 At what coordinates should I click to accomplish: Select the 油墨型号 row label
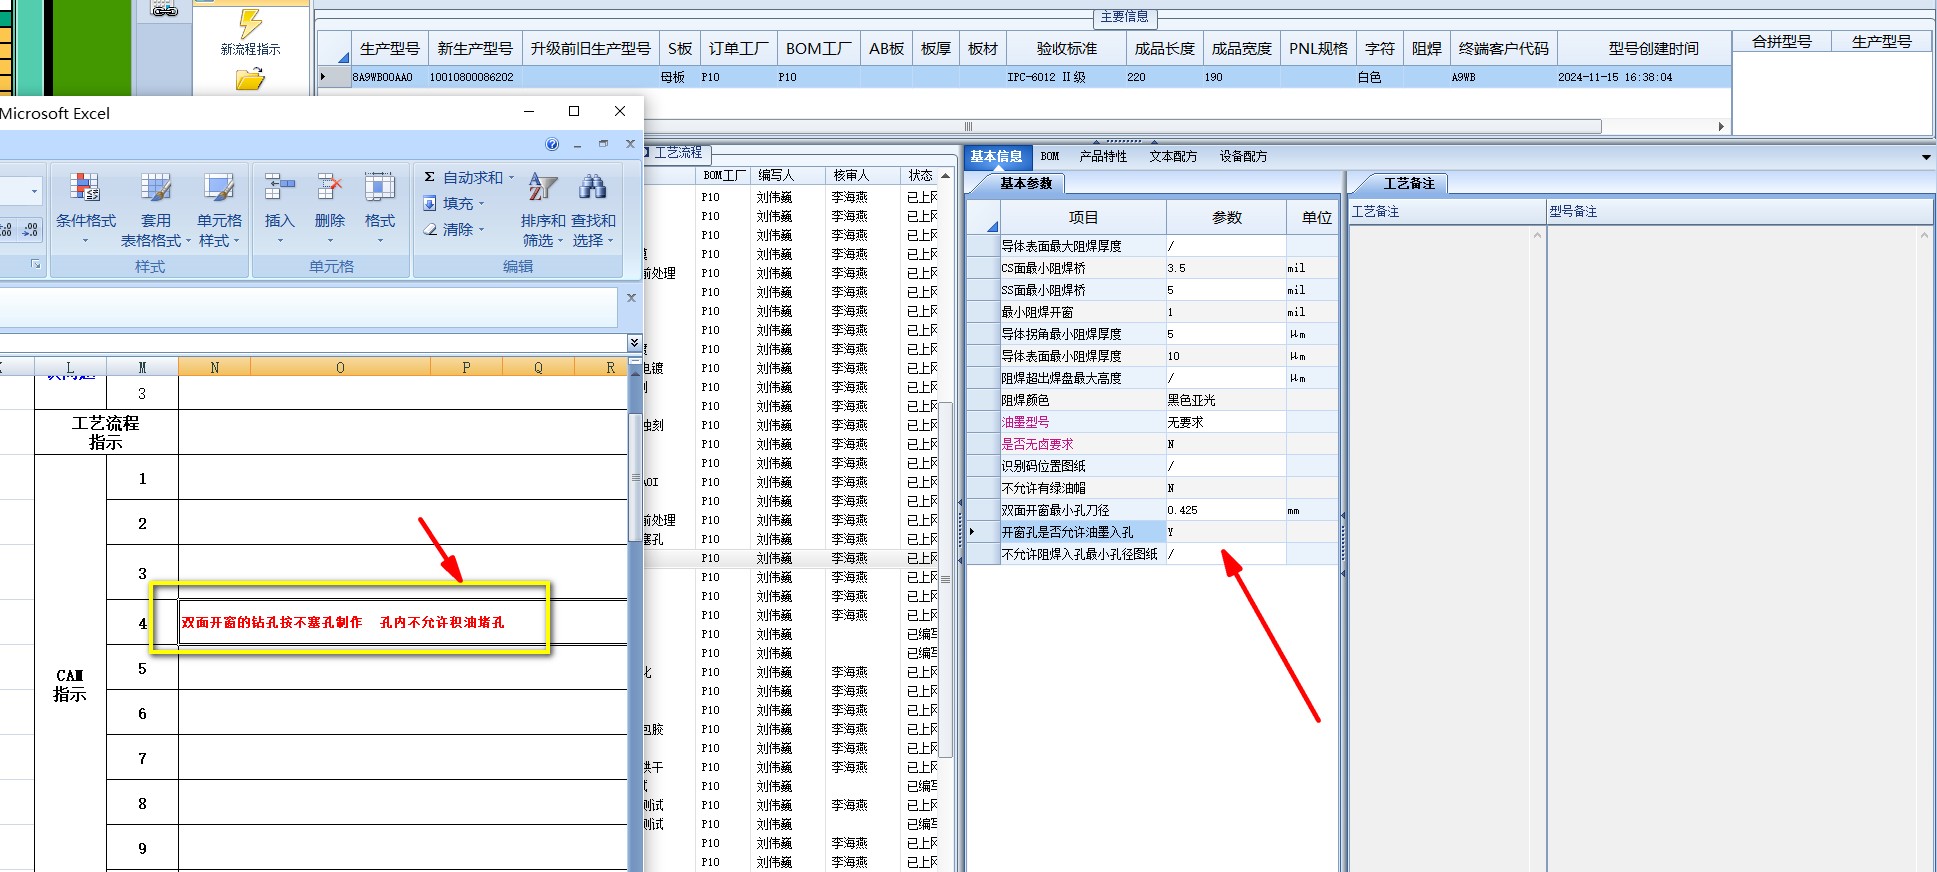pos(1026,422)
